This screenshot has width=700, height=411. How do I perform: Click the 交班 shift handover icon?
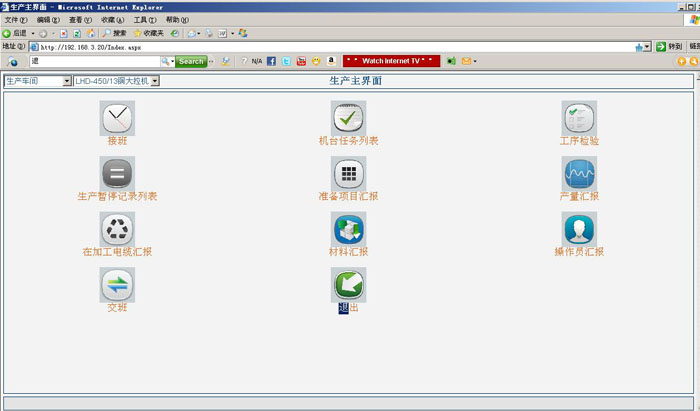(x=117, y=285)
